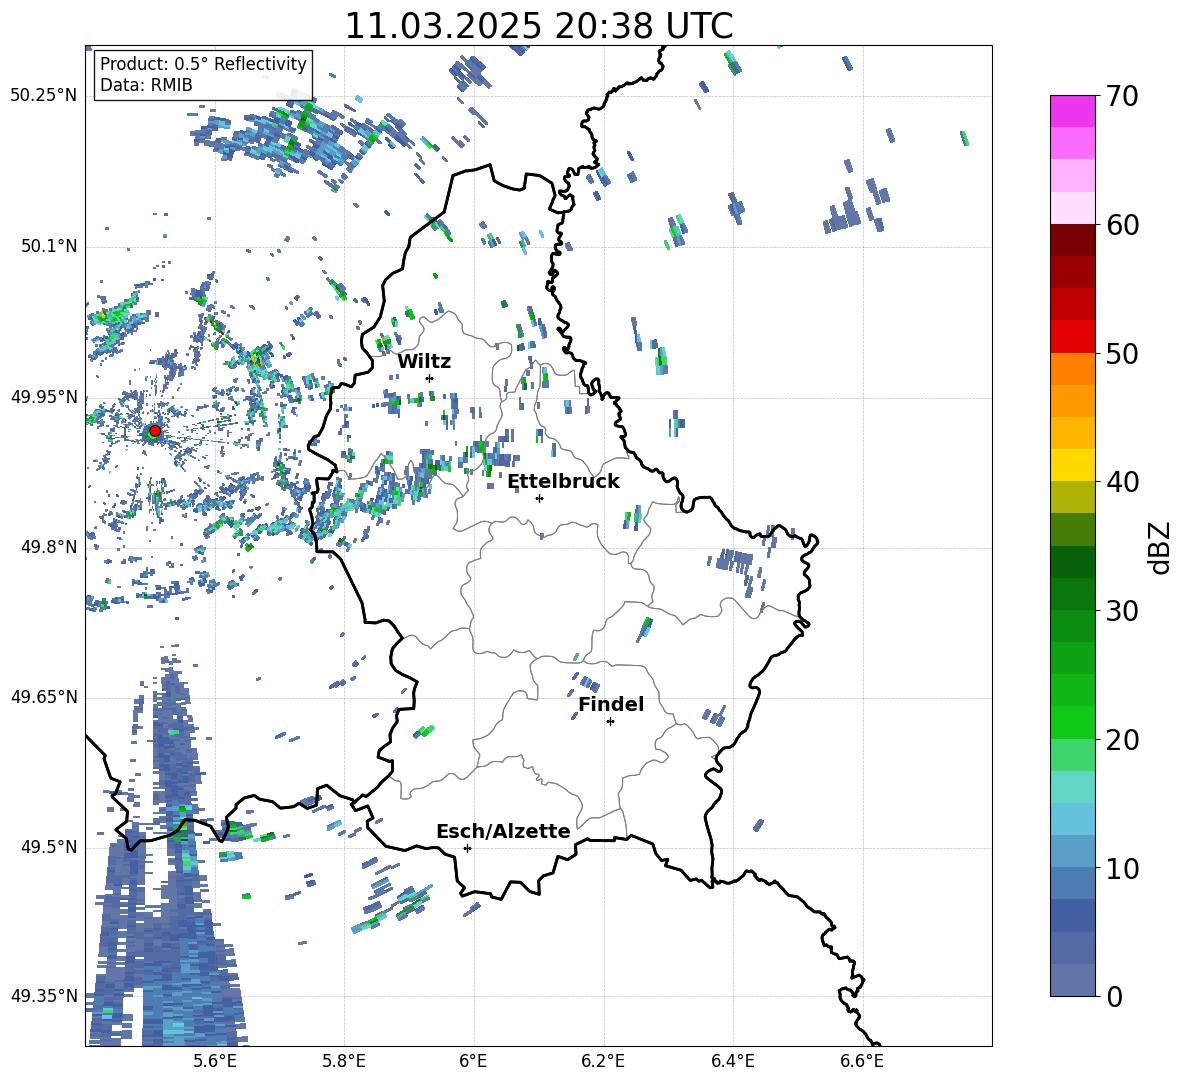This screenshot has height=1081, width=1184.
Task: Pick the grey-blue bottom colorbar segment at 0
Action: click(1072, 980)
